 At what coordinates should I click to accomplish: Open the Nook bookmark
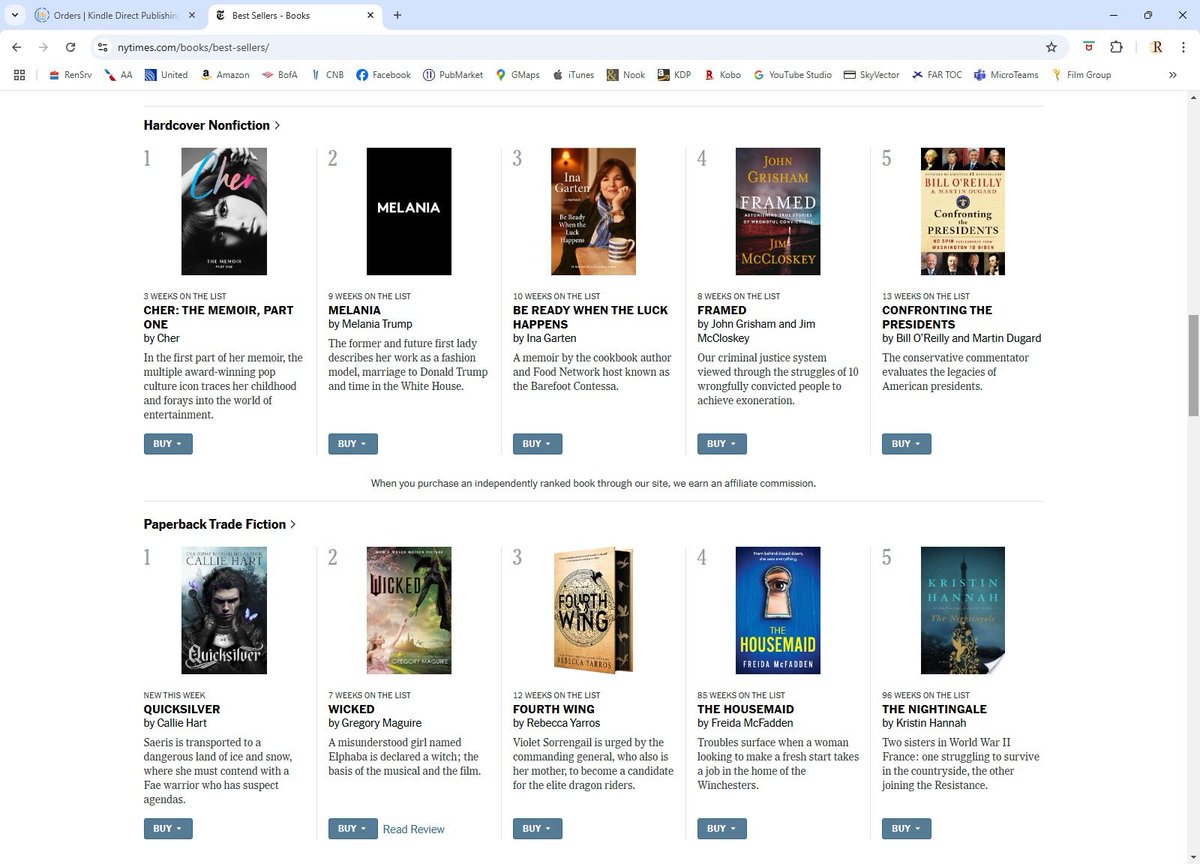626,75
